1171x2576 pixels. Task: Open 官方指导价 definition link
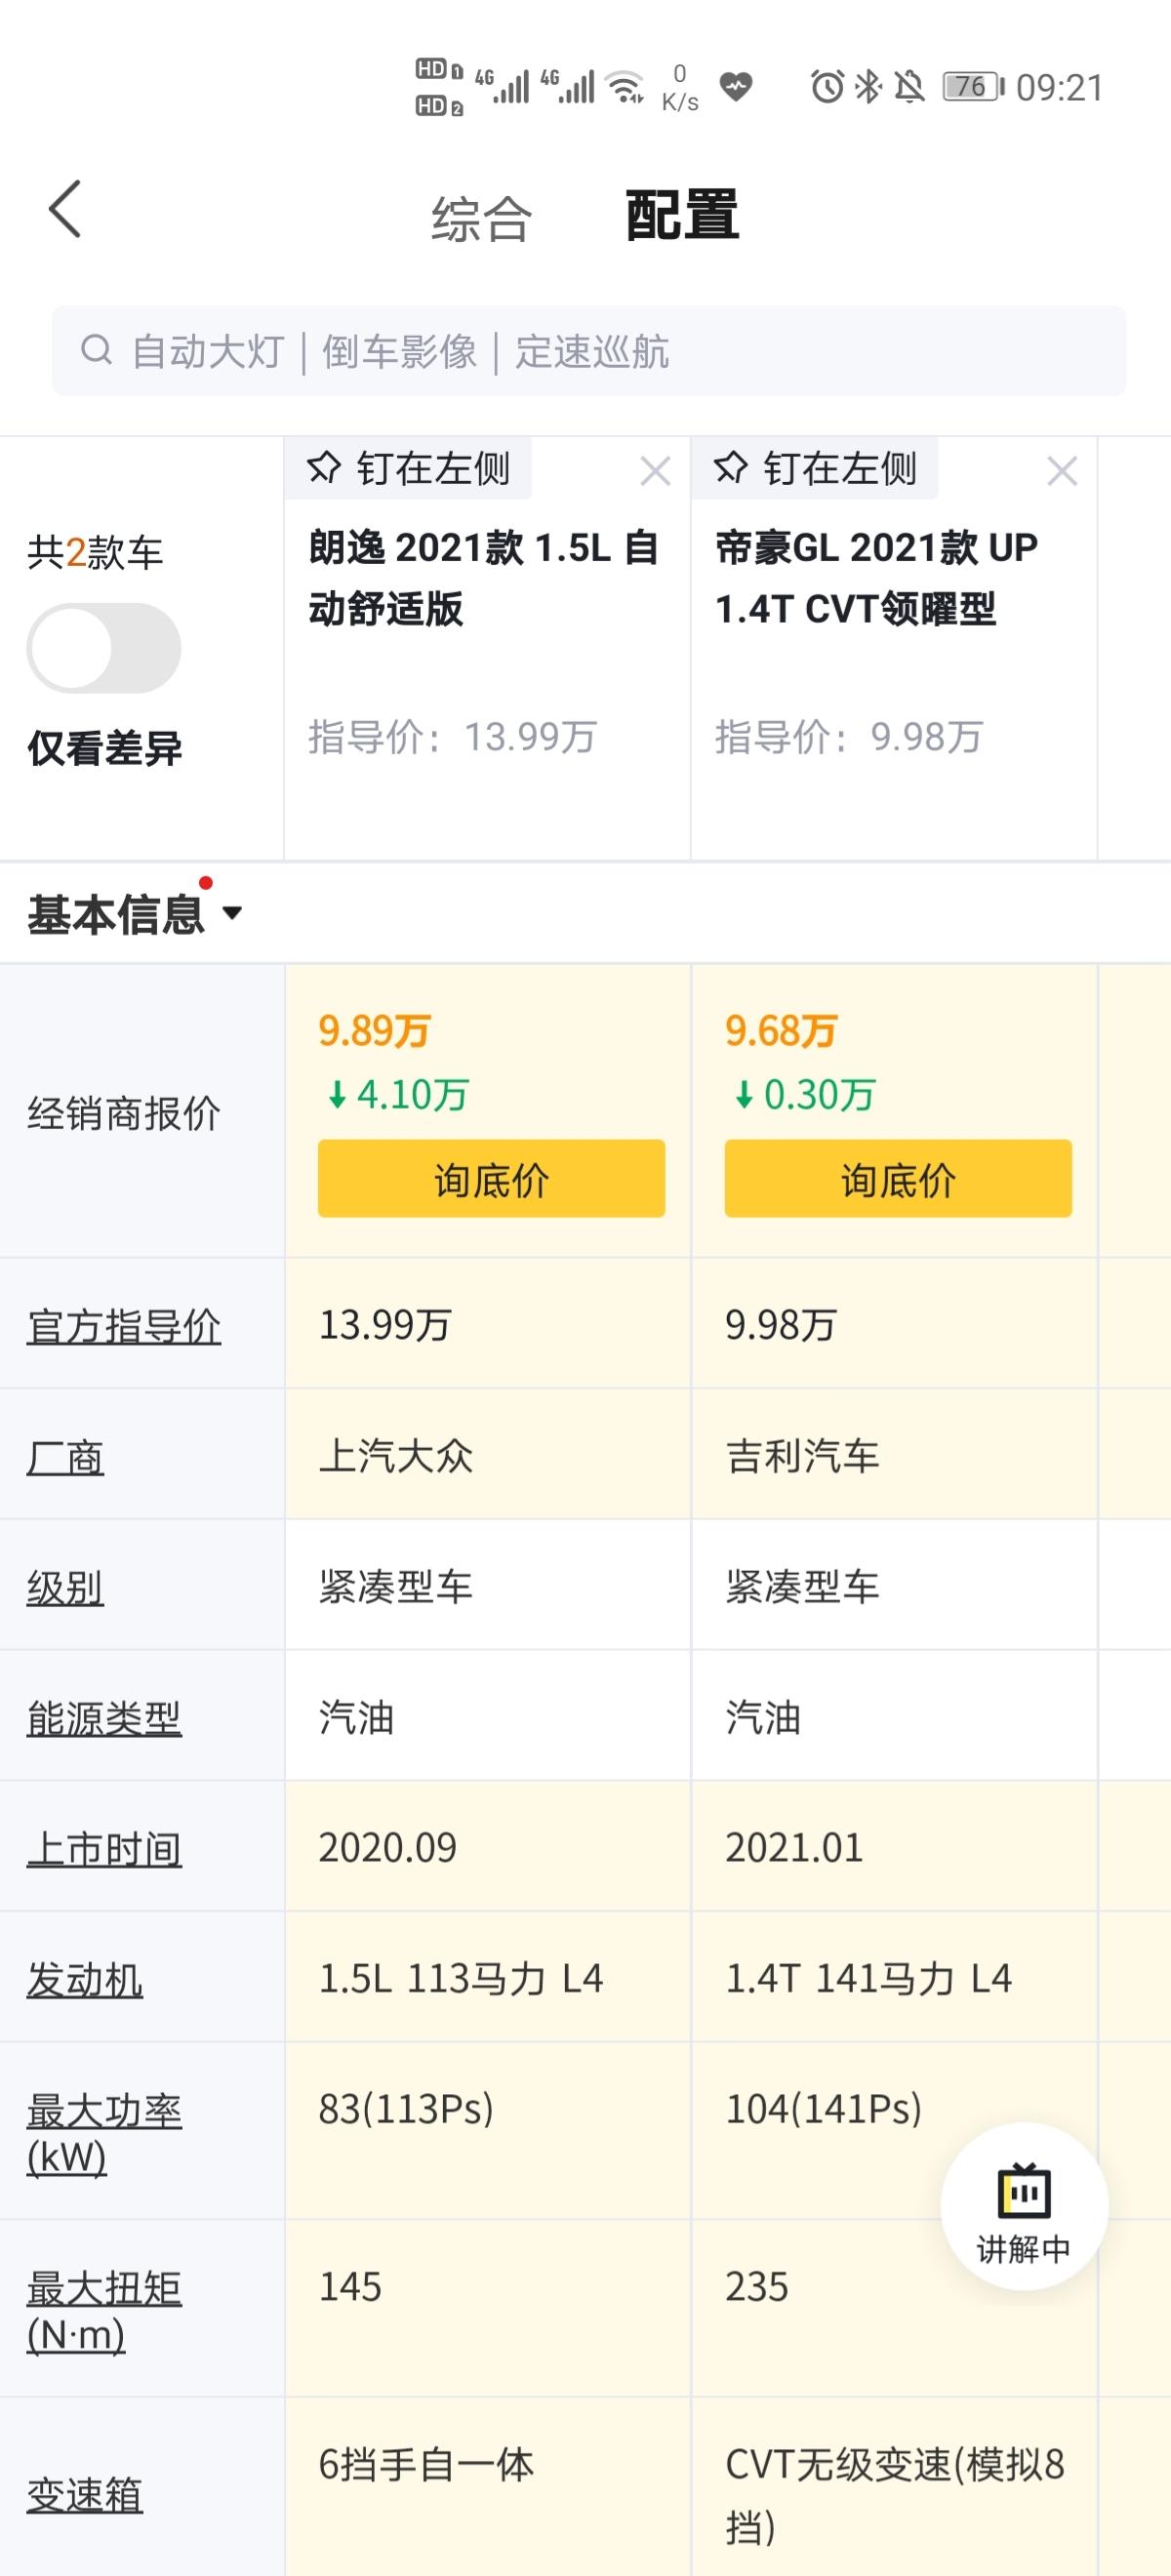pyautogui.click(x=124, y=1326)
